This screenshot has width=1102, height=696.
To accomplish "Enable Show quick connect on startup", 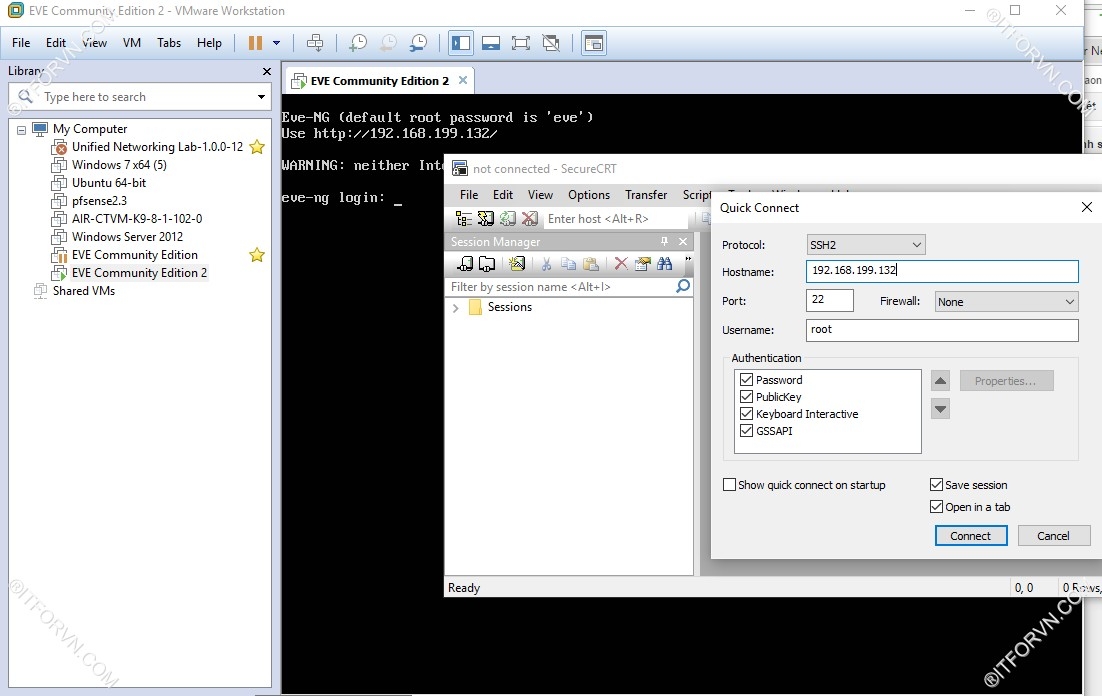I will 729,485.
